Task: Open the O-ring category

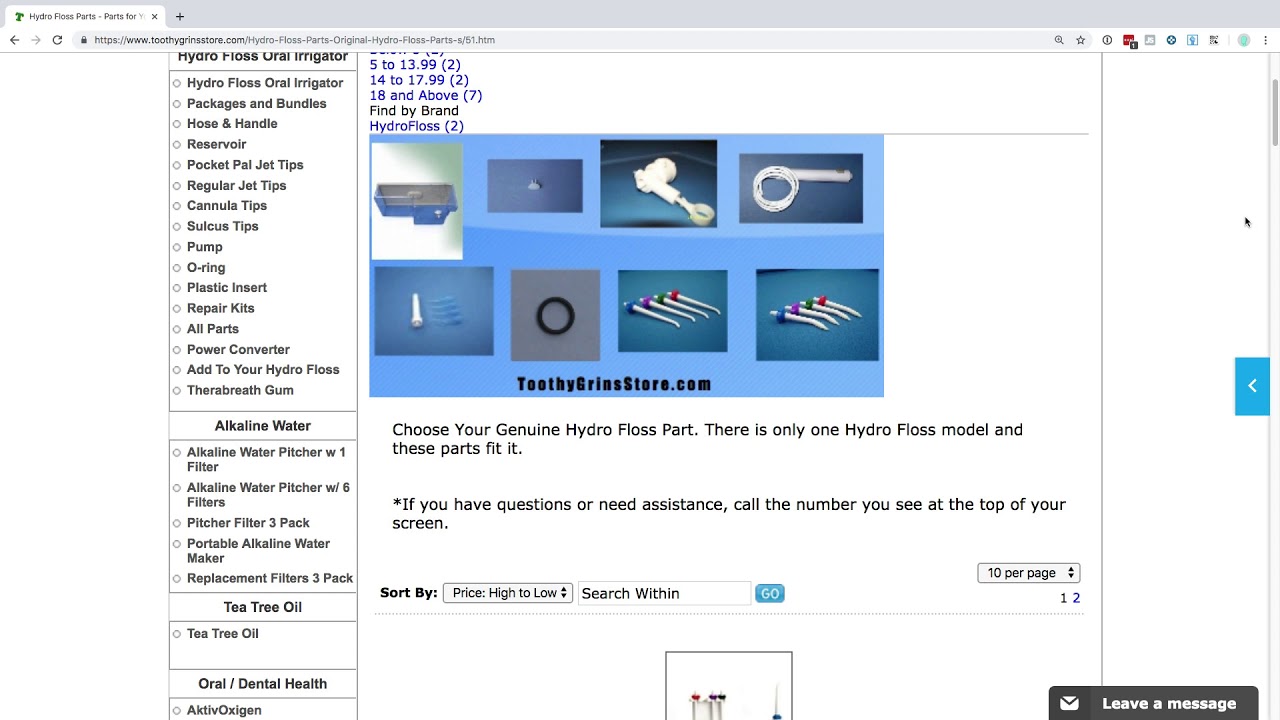Action: tap(206, 267)
